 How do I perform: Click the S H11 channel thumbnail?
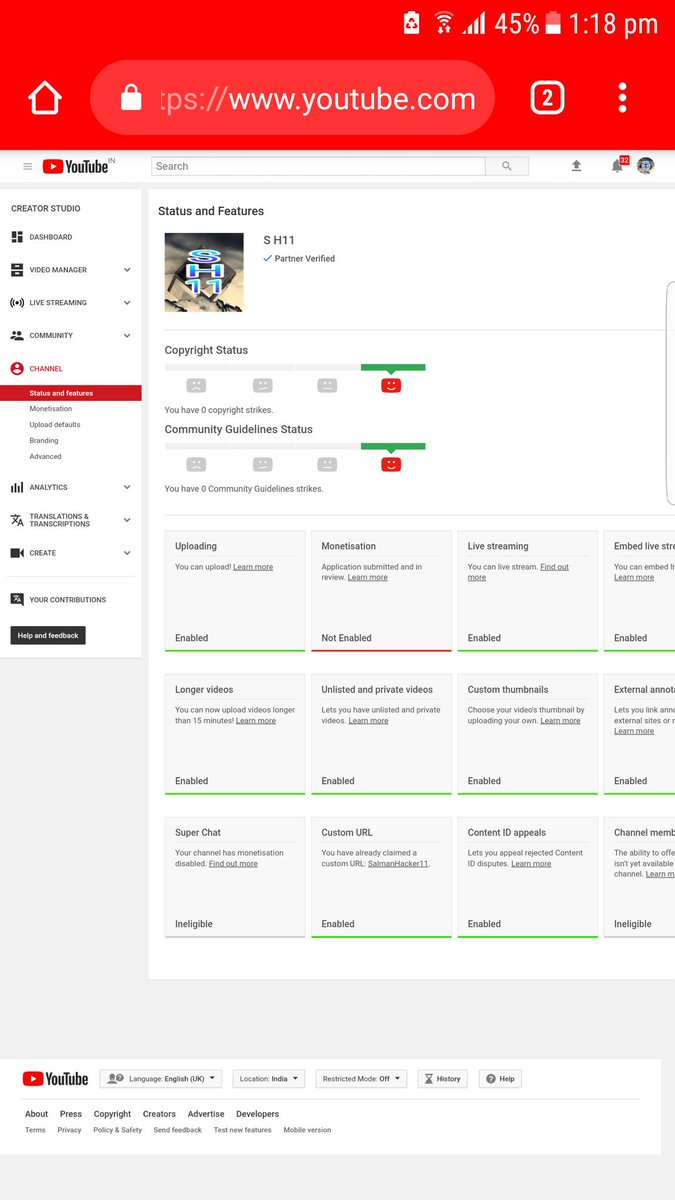click(204, 272)
